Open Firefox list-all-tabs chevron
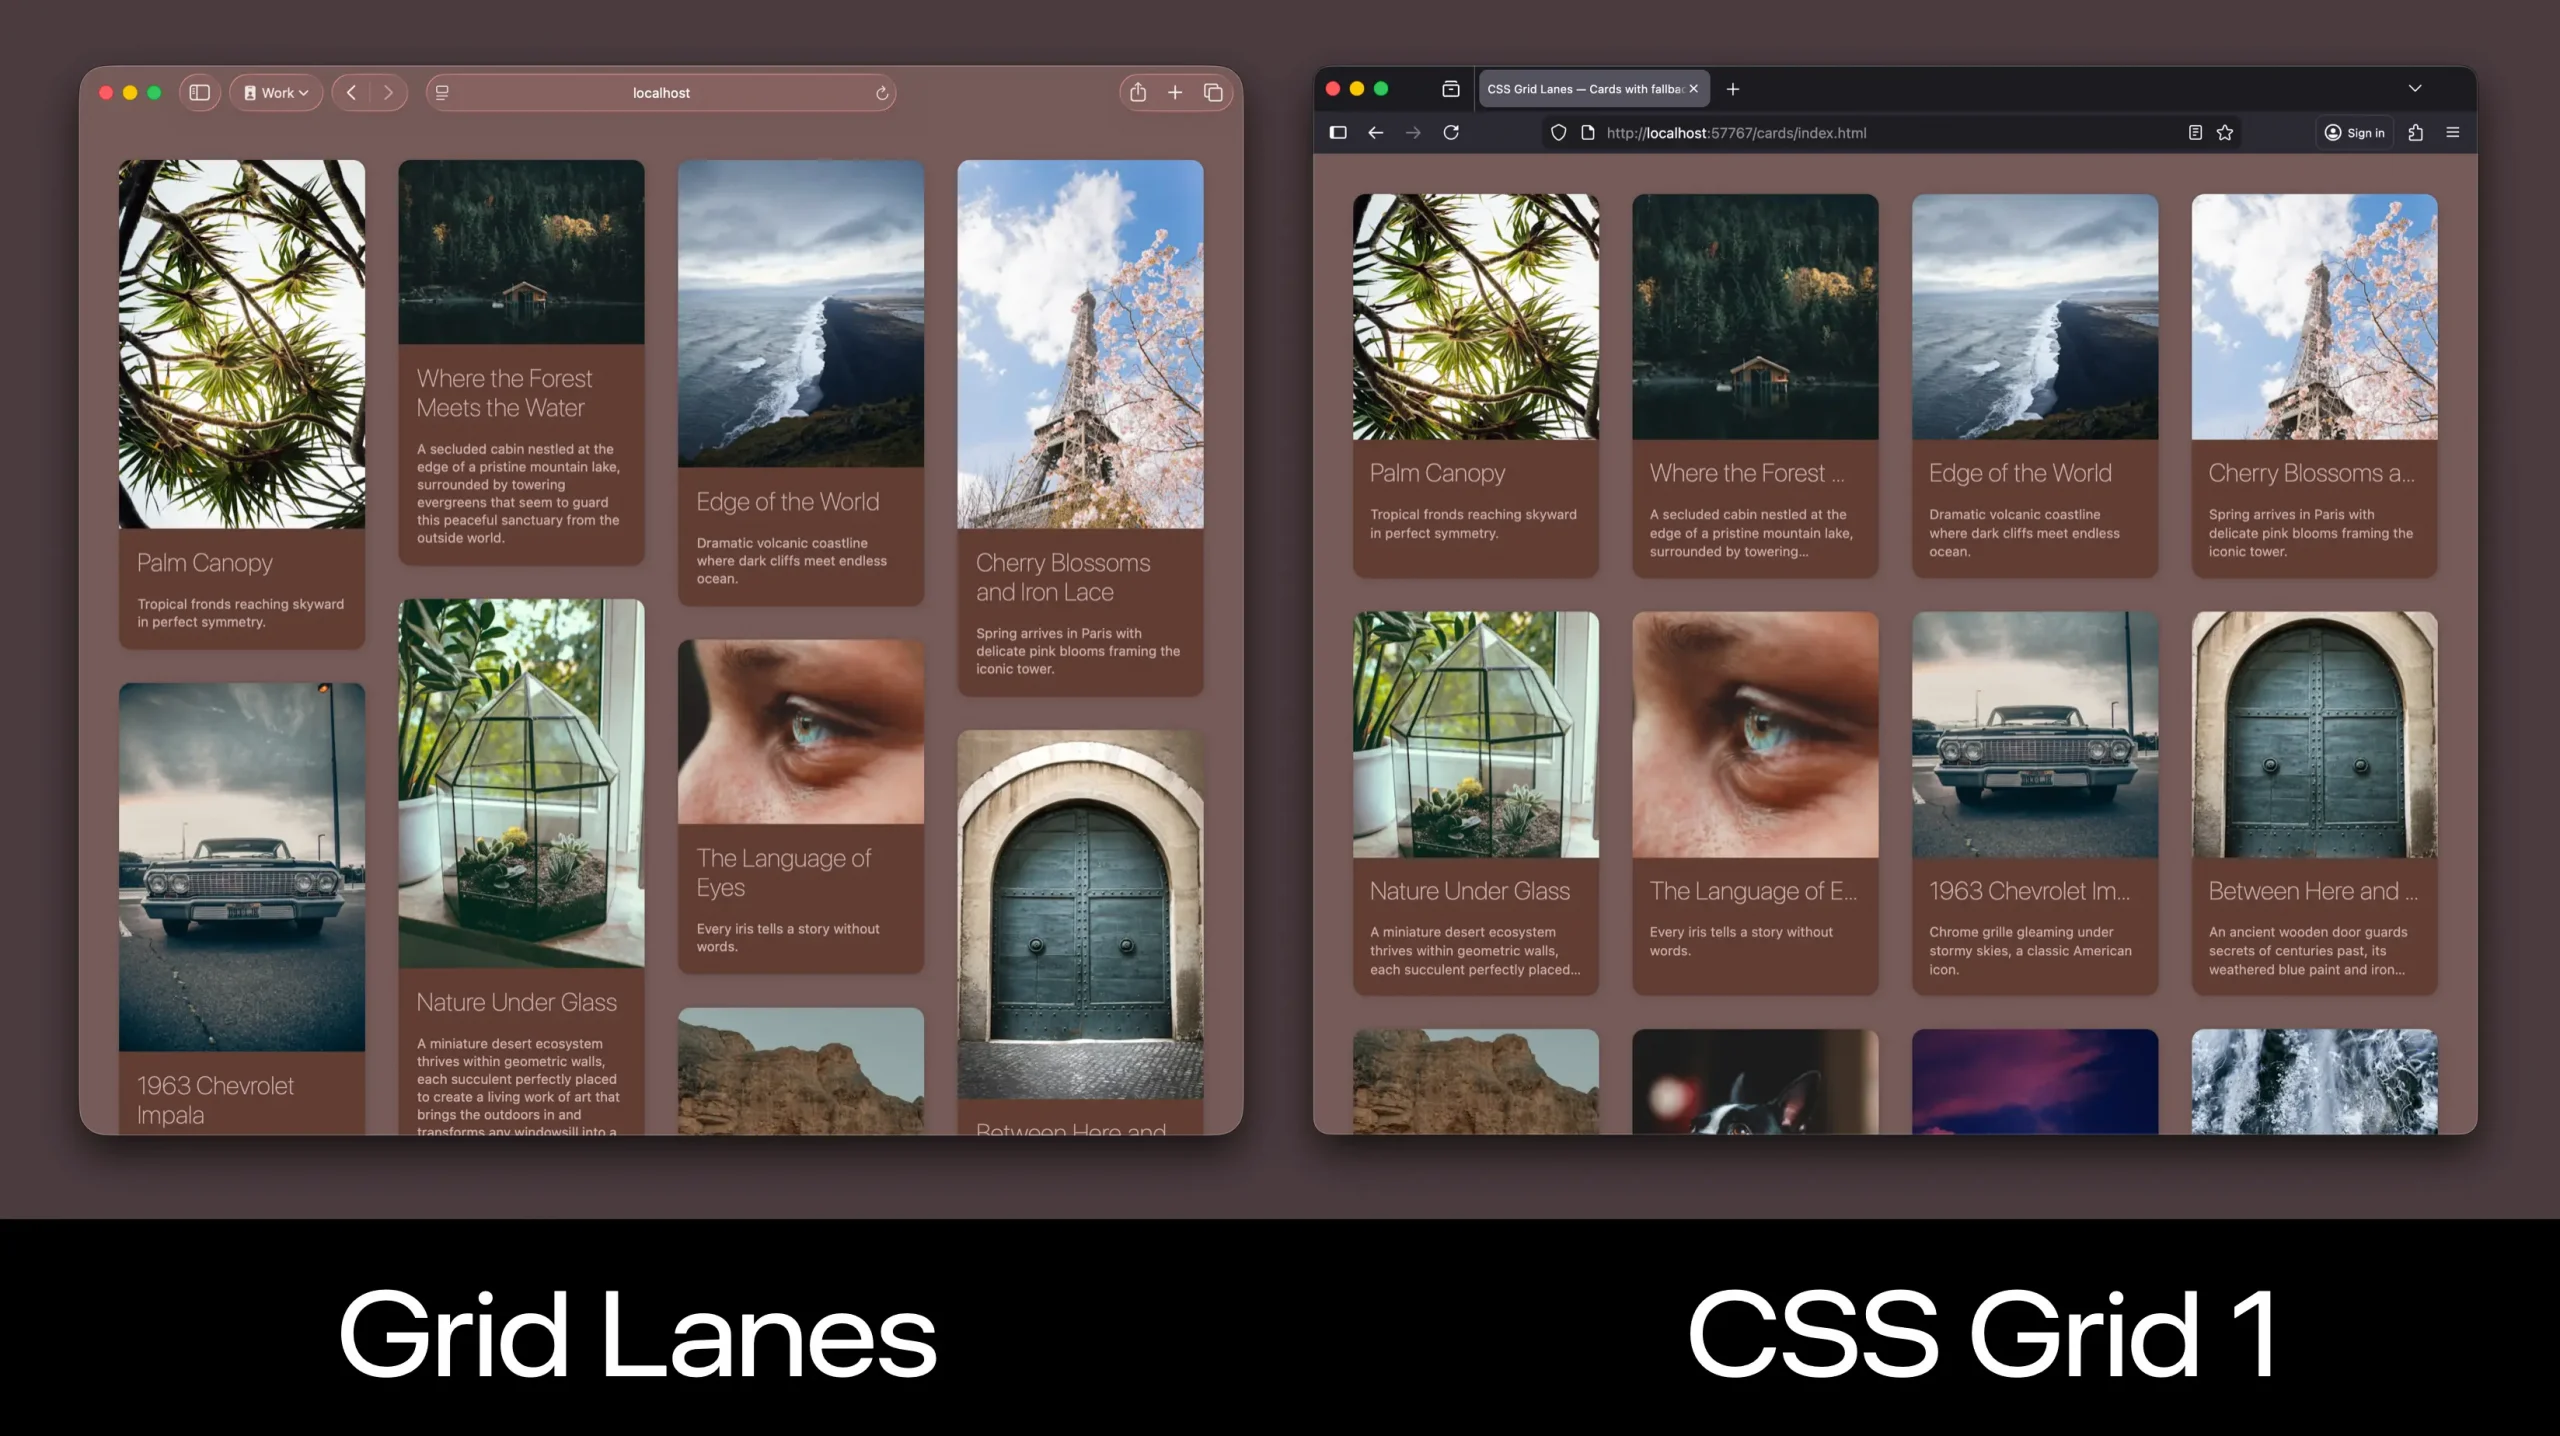 tap(2416, 88)
